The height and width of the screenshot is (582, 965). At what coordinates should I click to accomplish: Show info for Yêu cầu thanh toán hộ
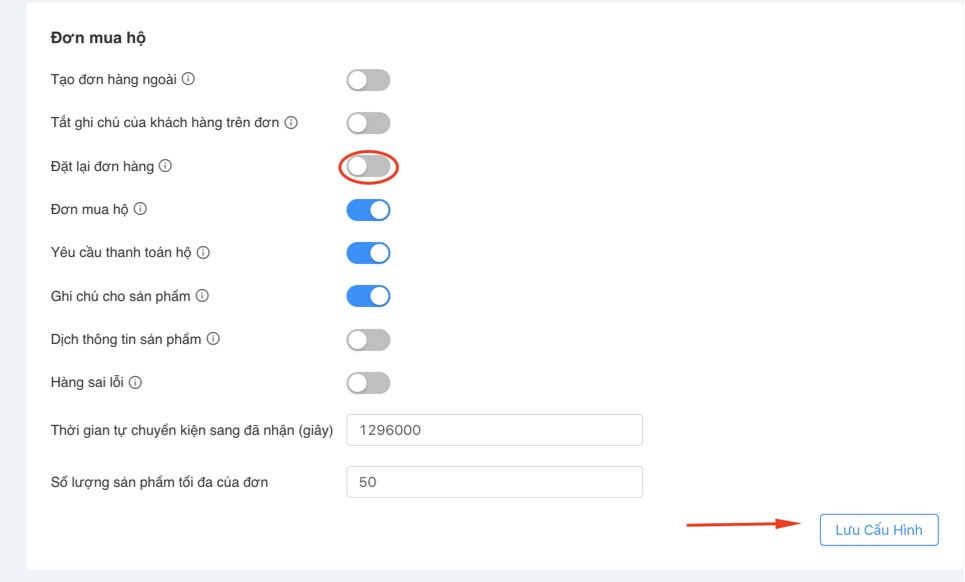coord(203,253)
